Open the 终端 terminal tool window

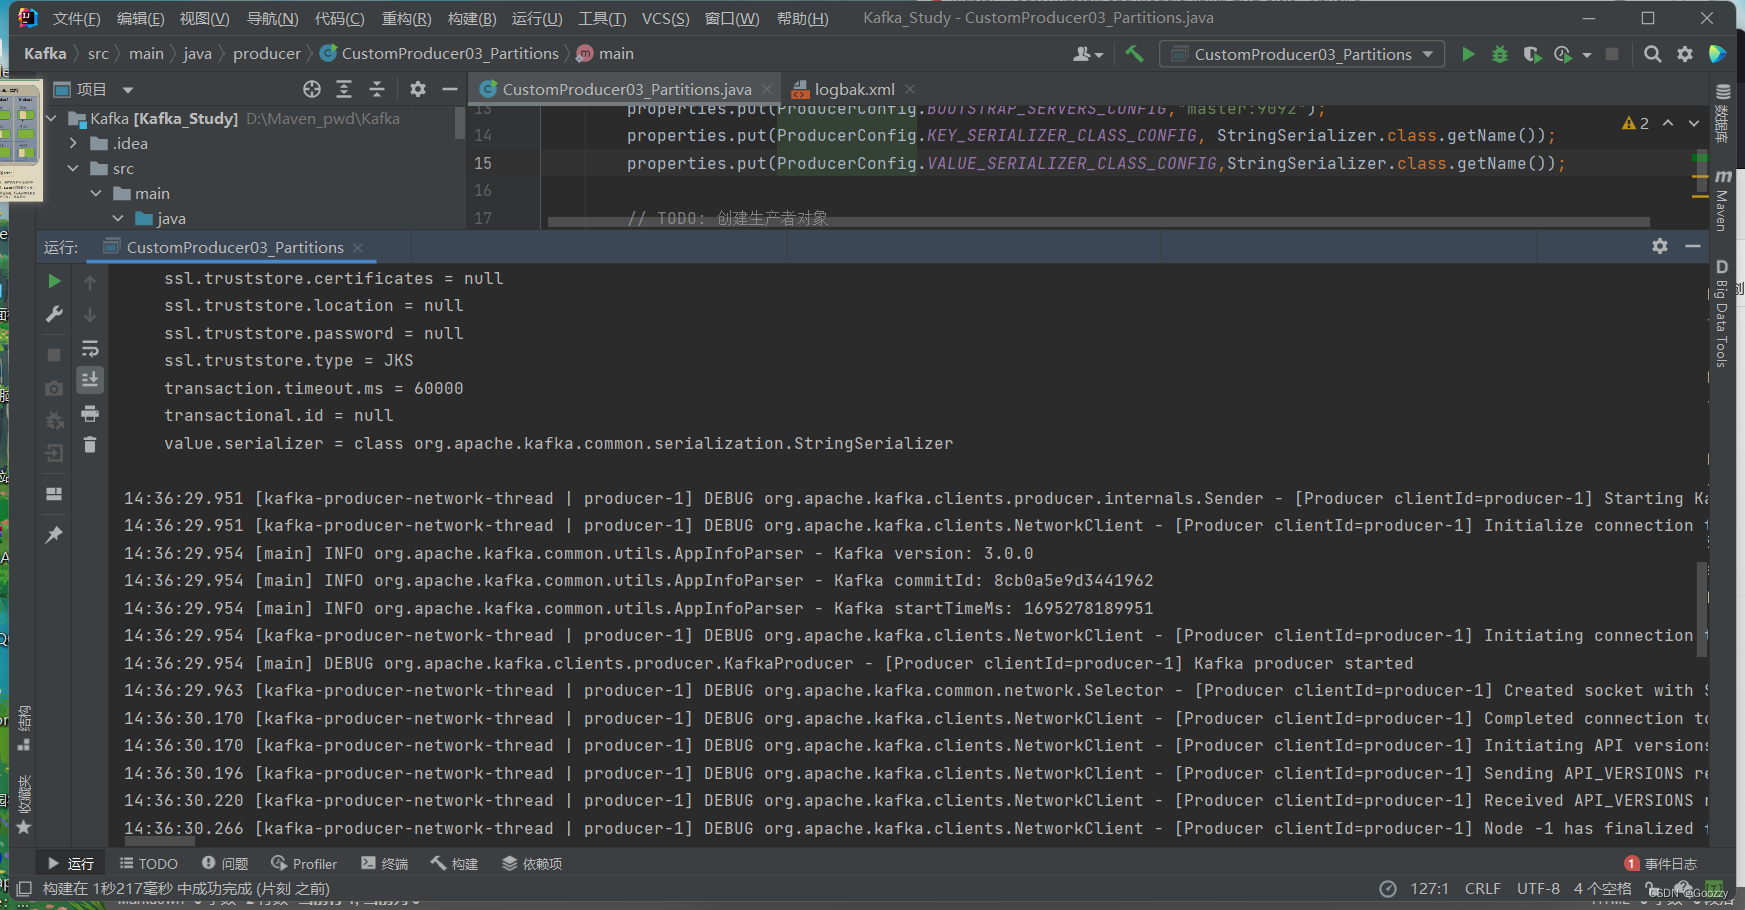385,864
